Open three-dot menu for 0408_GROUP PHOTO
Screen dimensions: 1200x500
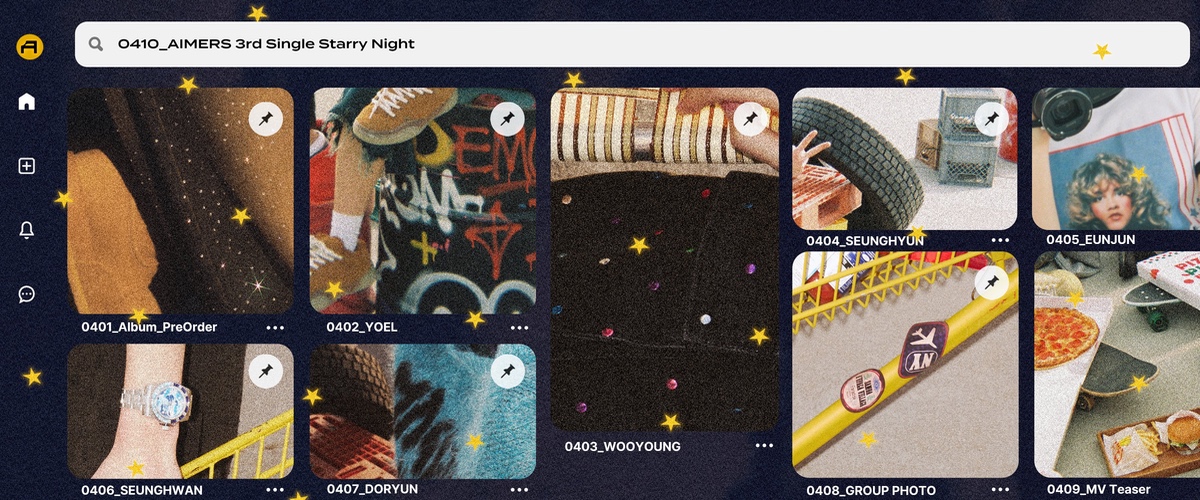tap(1000, 490)
